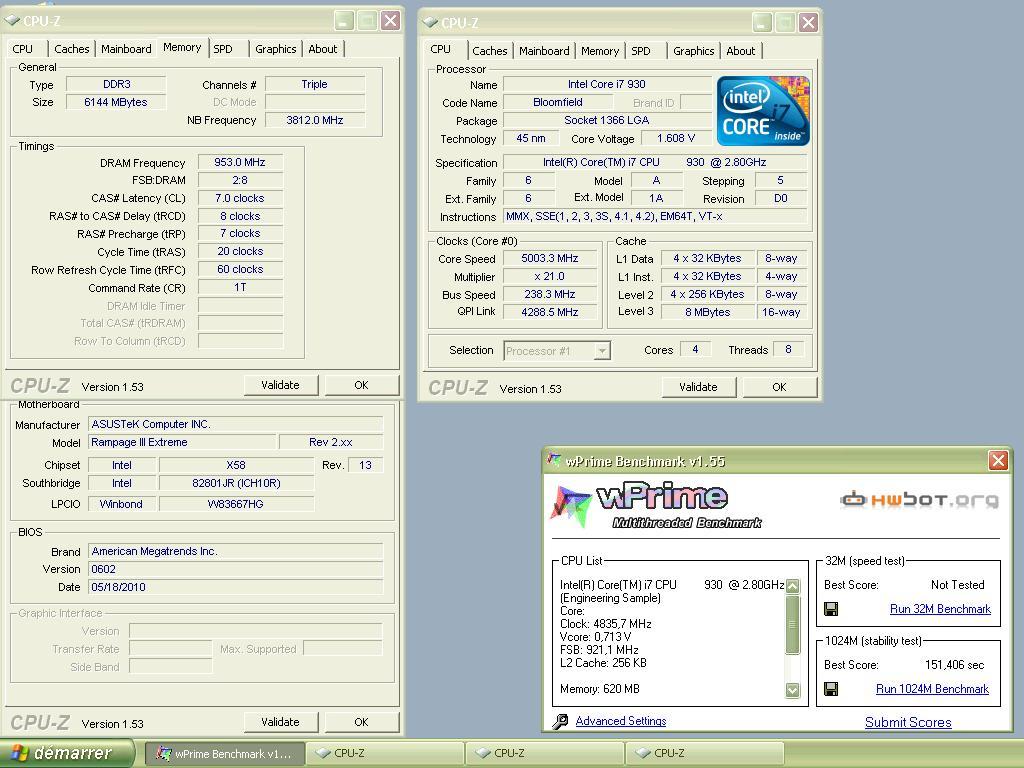Click the wPrime title bar icon
Image resolution: width=1024 pixels, height=768 pixels.
point(554,460)
